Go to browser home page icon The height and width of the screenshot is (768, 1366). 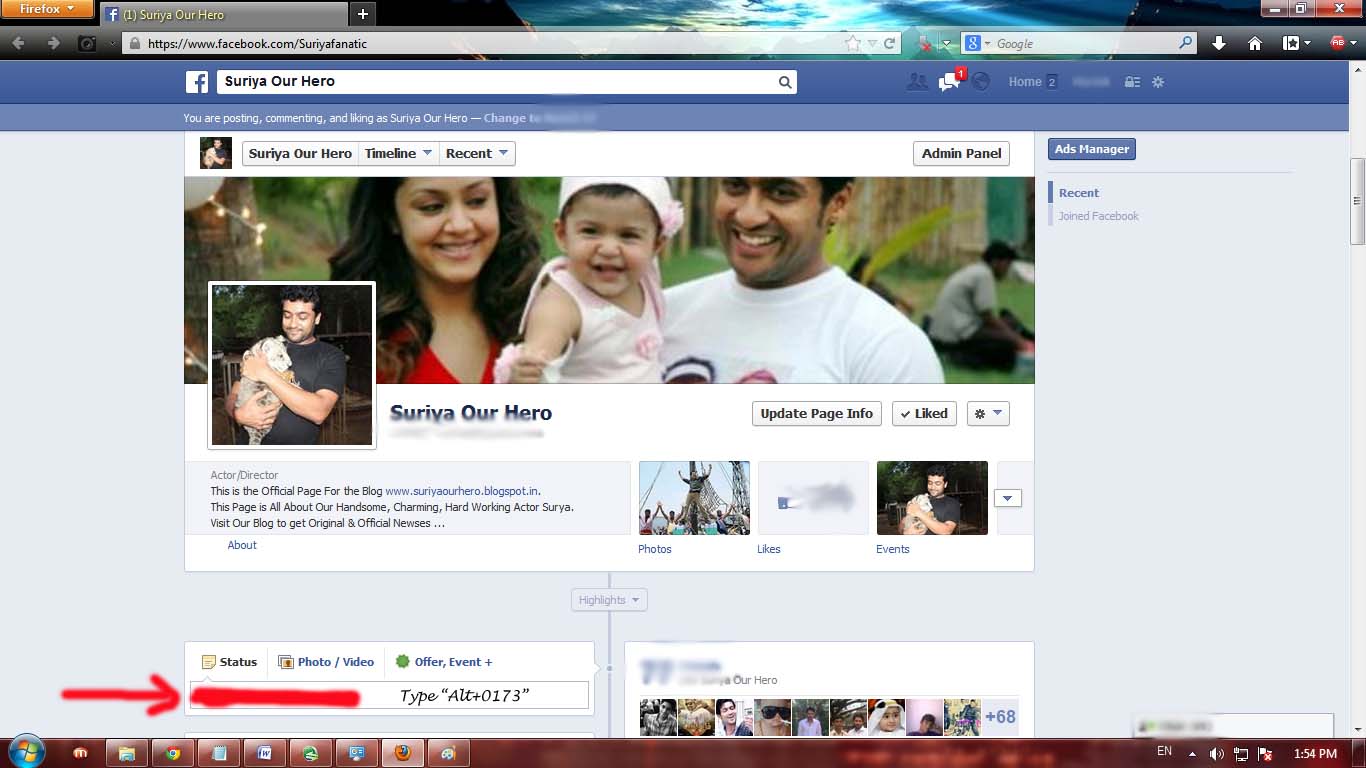(x=1255, y=43)
